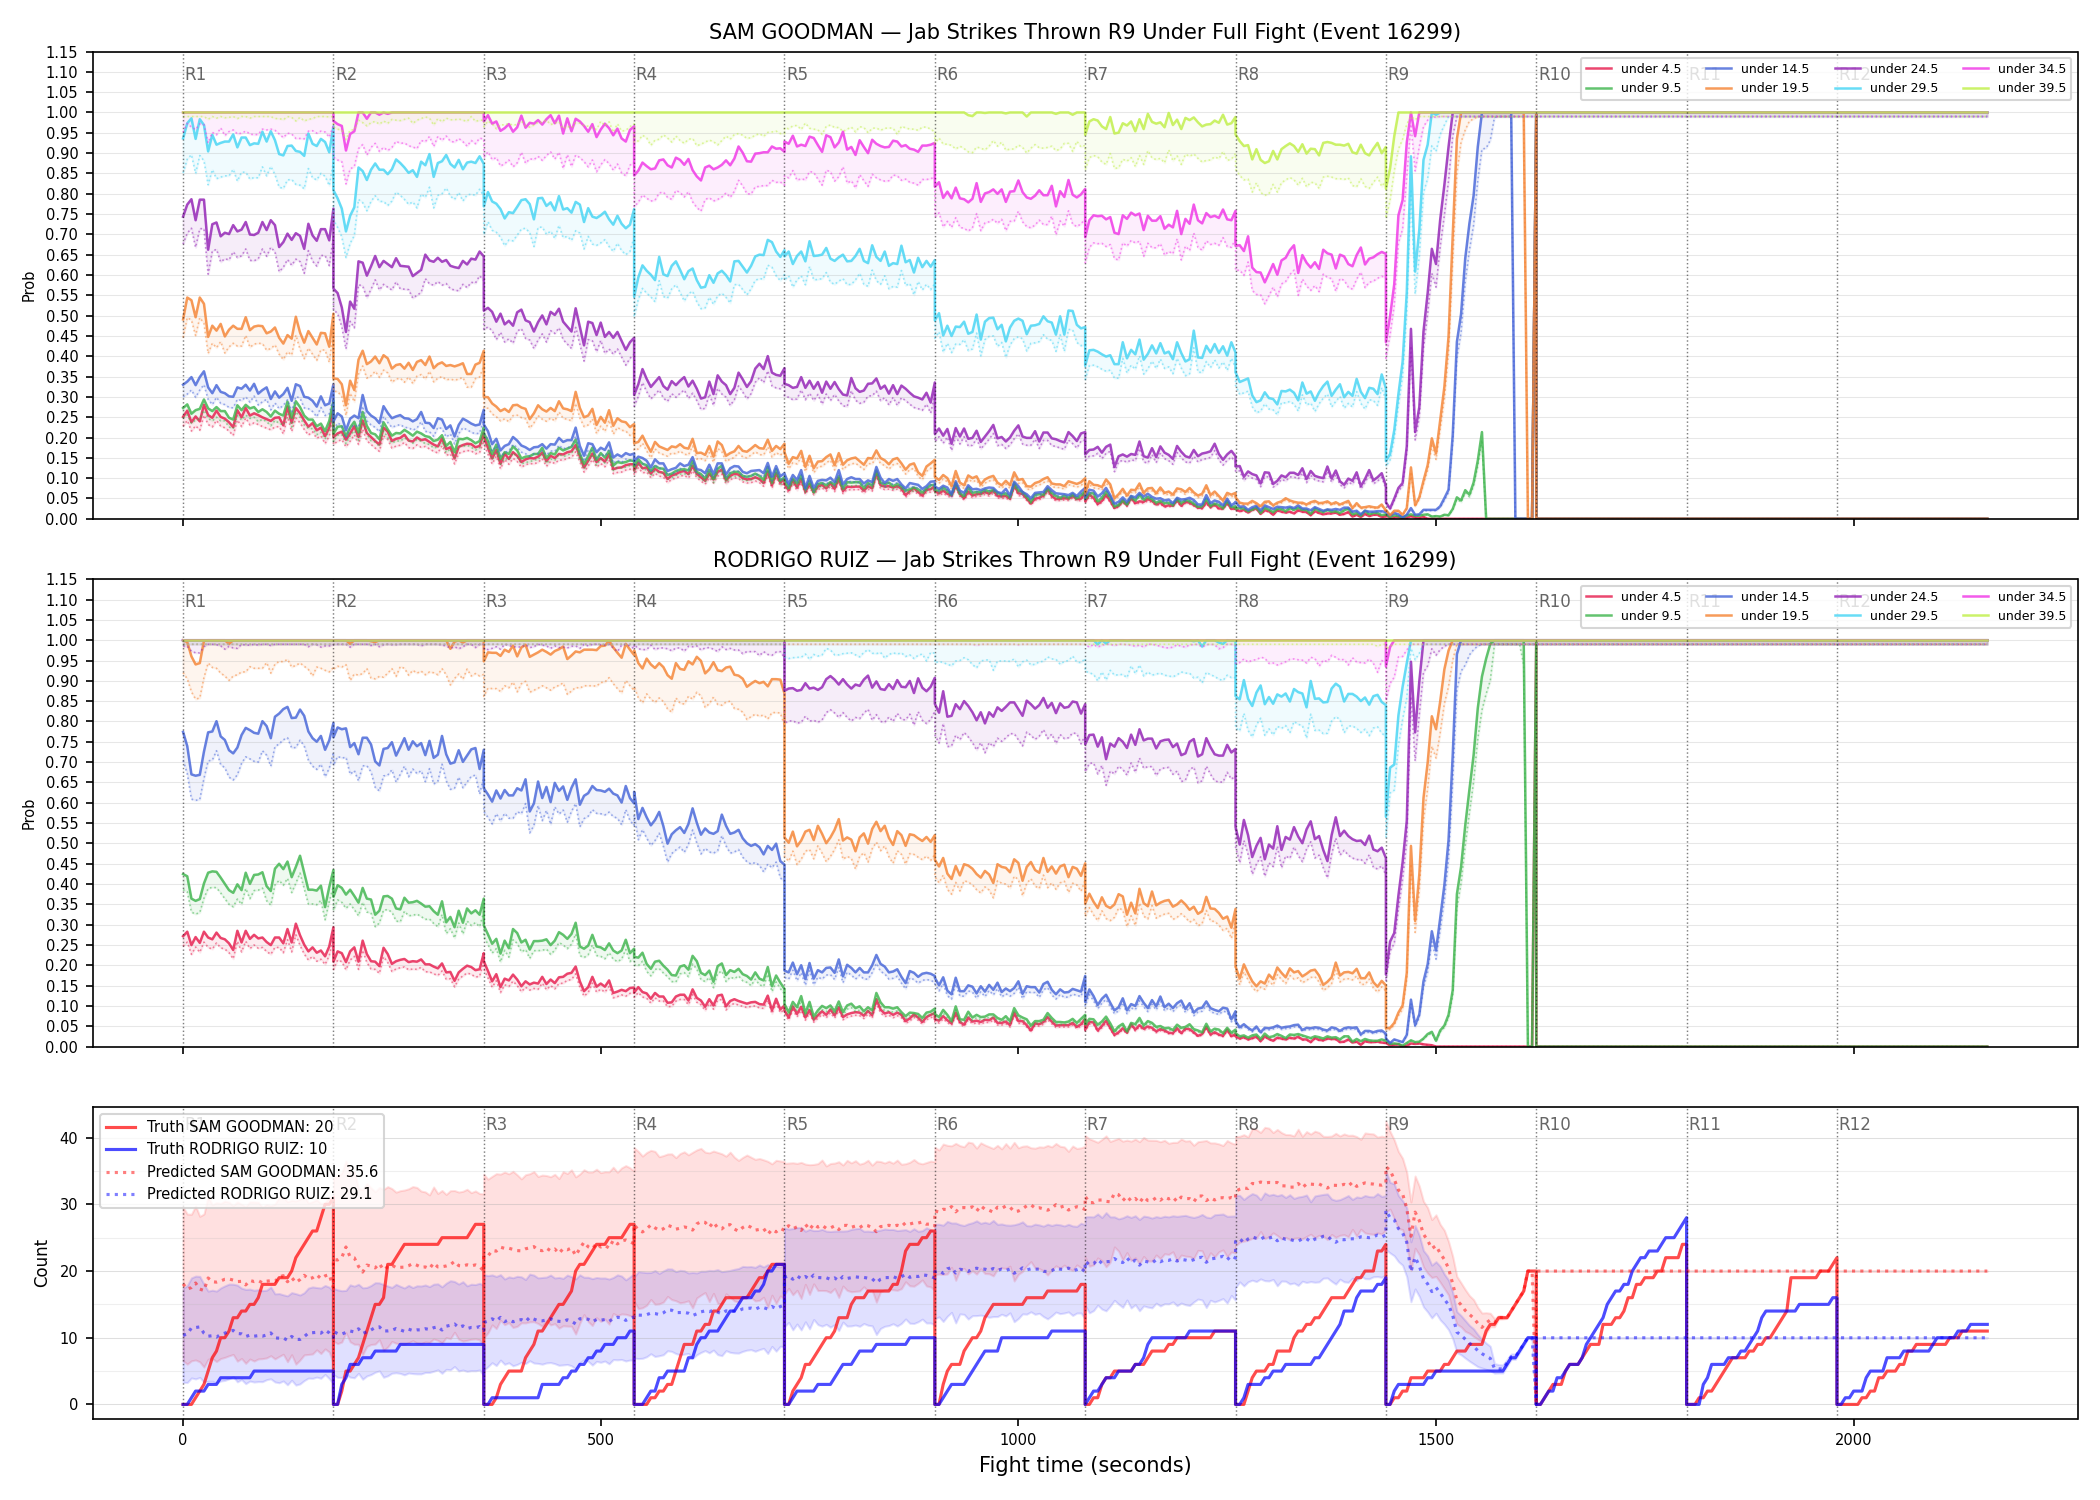The width and height of the screenshot is (2100, 1500).
Task: Click the 0.25 tick in Rodrigo Ruiz chart
Action: pos(61,945)
